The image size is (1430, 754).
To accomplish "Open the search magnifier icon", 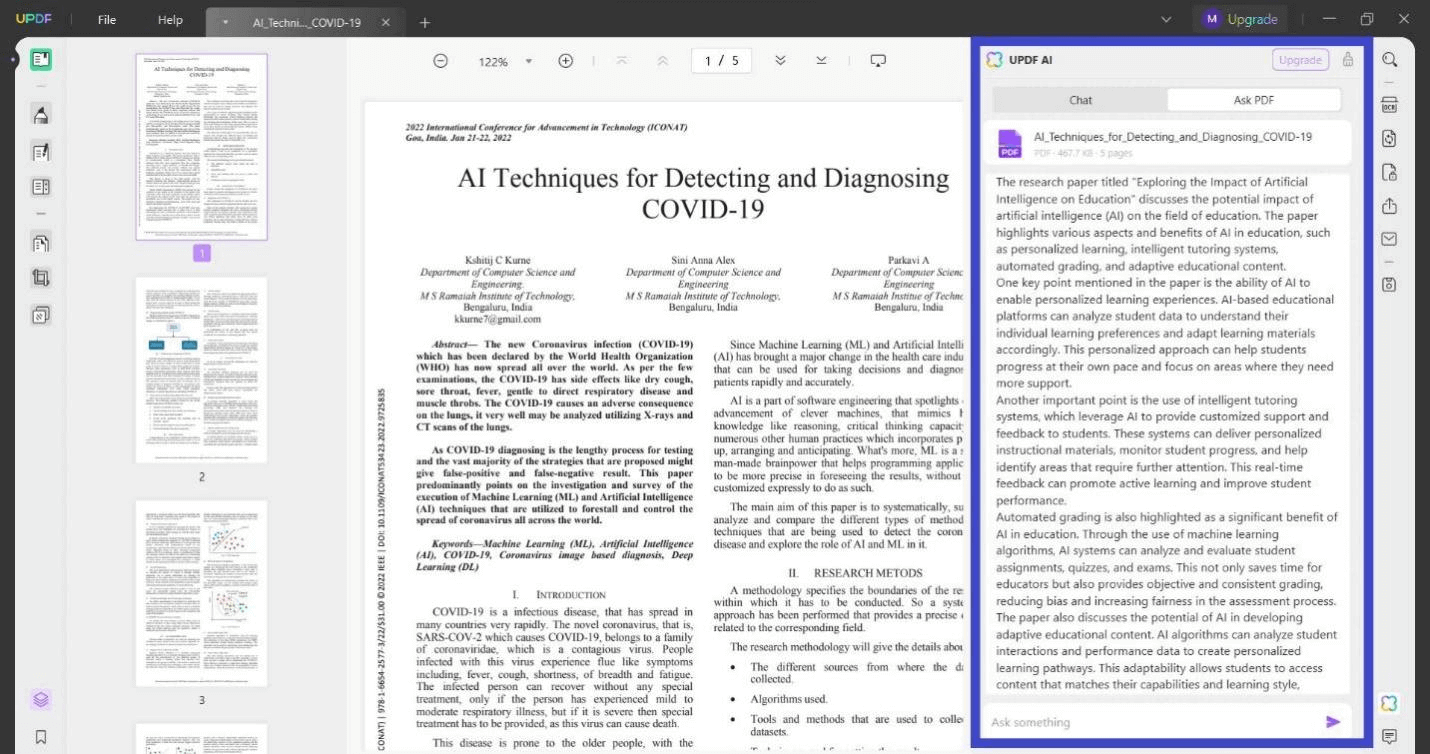I will [x=1389, y=60].
